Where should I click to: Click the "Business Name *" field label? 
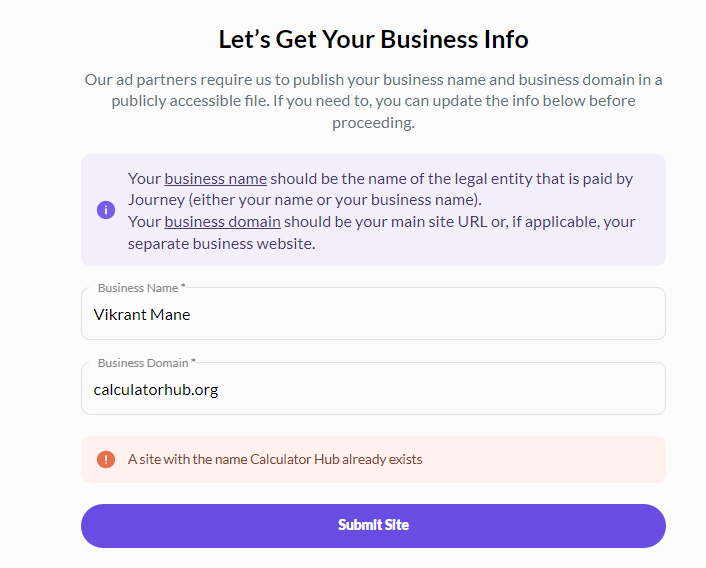click(141, 288)
